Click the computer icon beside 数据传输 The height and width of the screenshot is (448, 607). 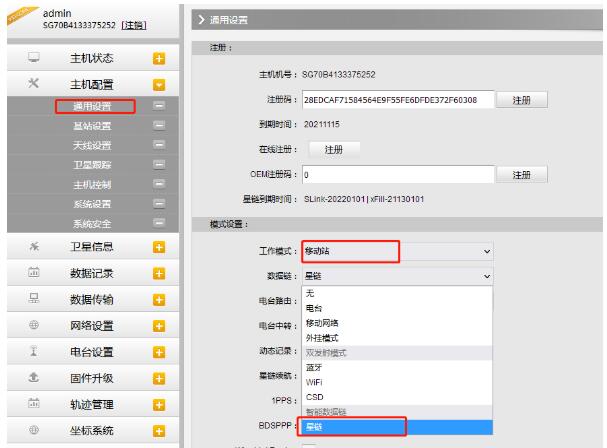(x=34, y=298)
